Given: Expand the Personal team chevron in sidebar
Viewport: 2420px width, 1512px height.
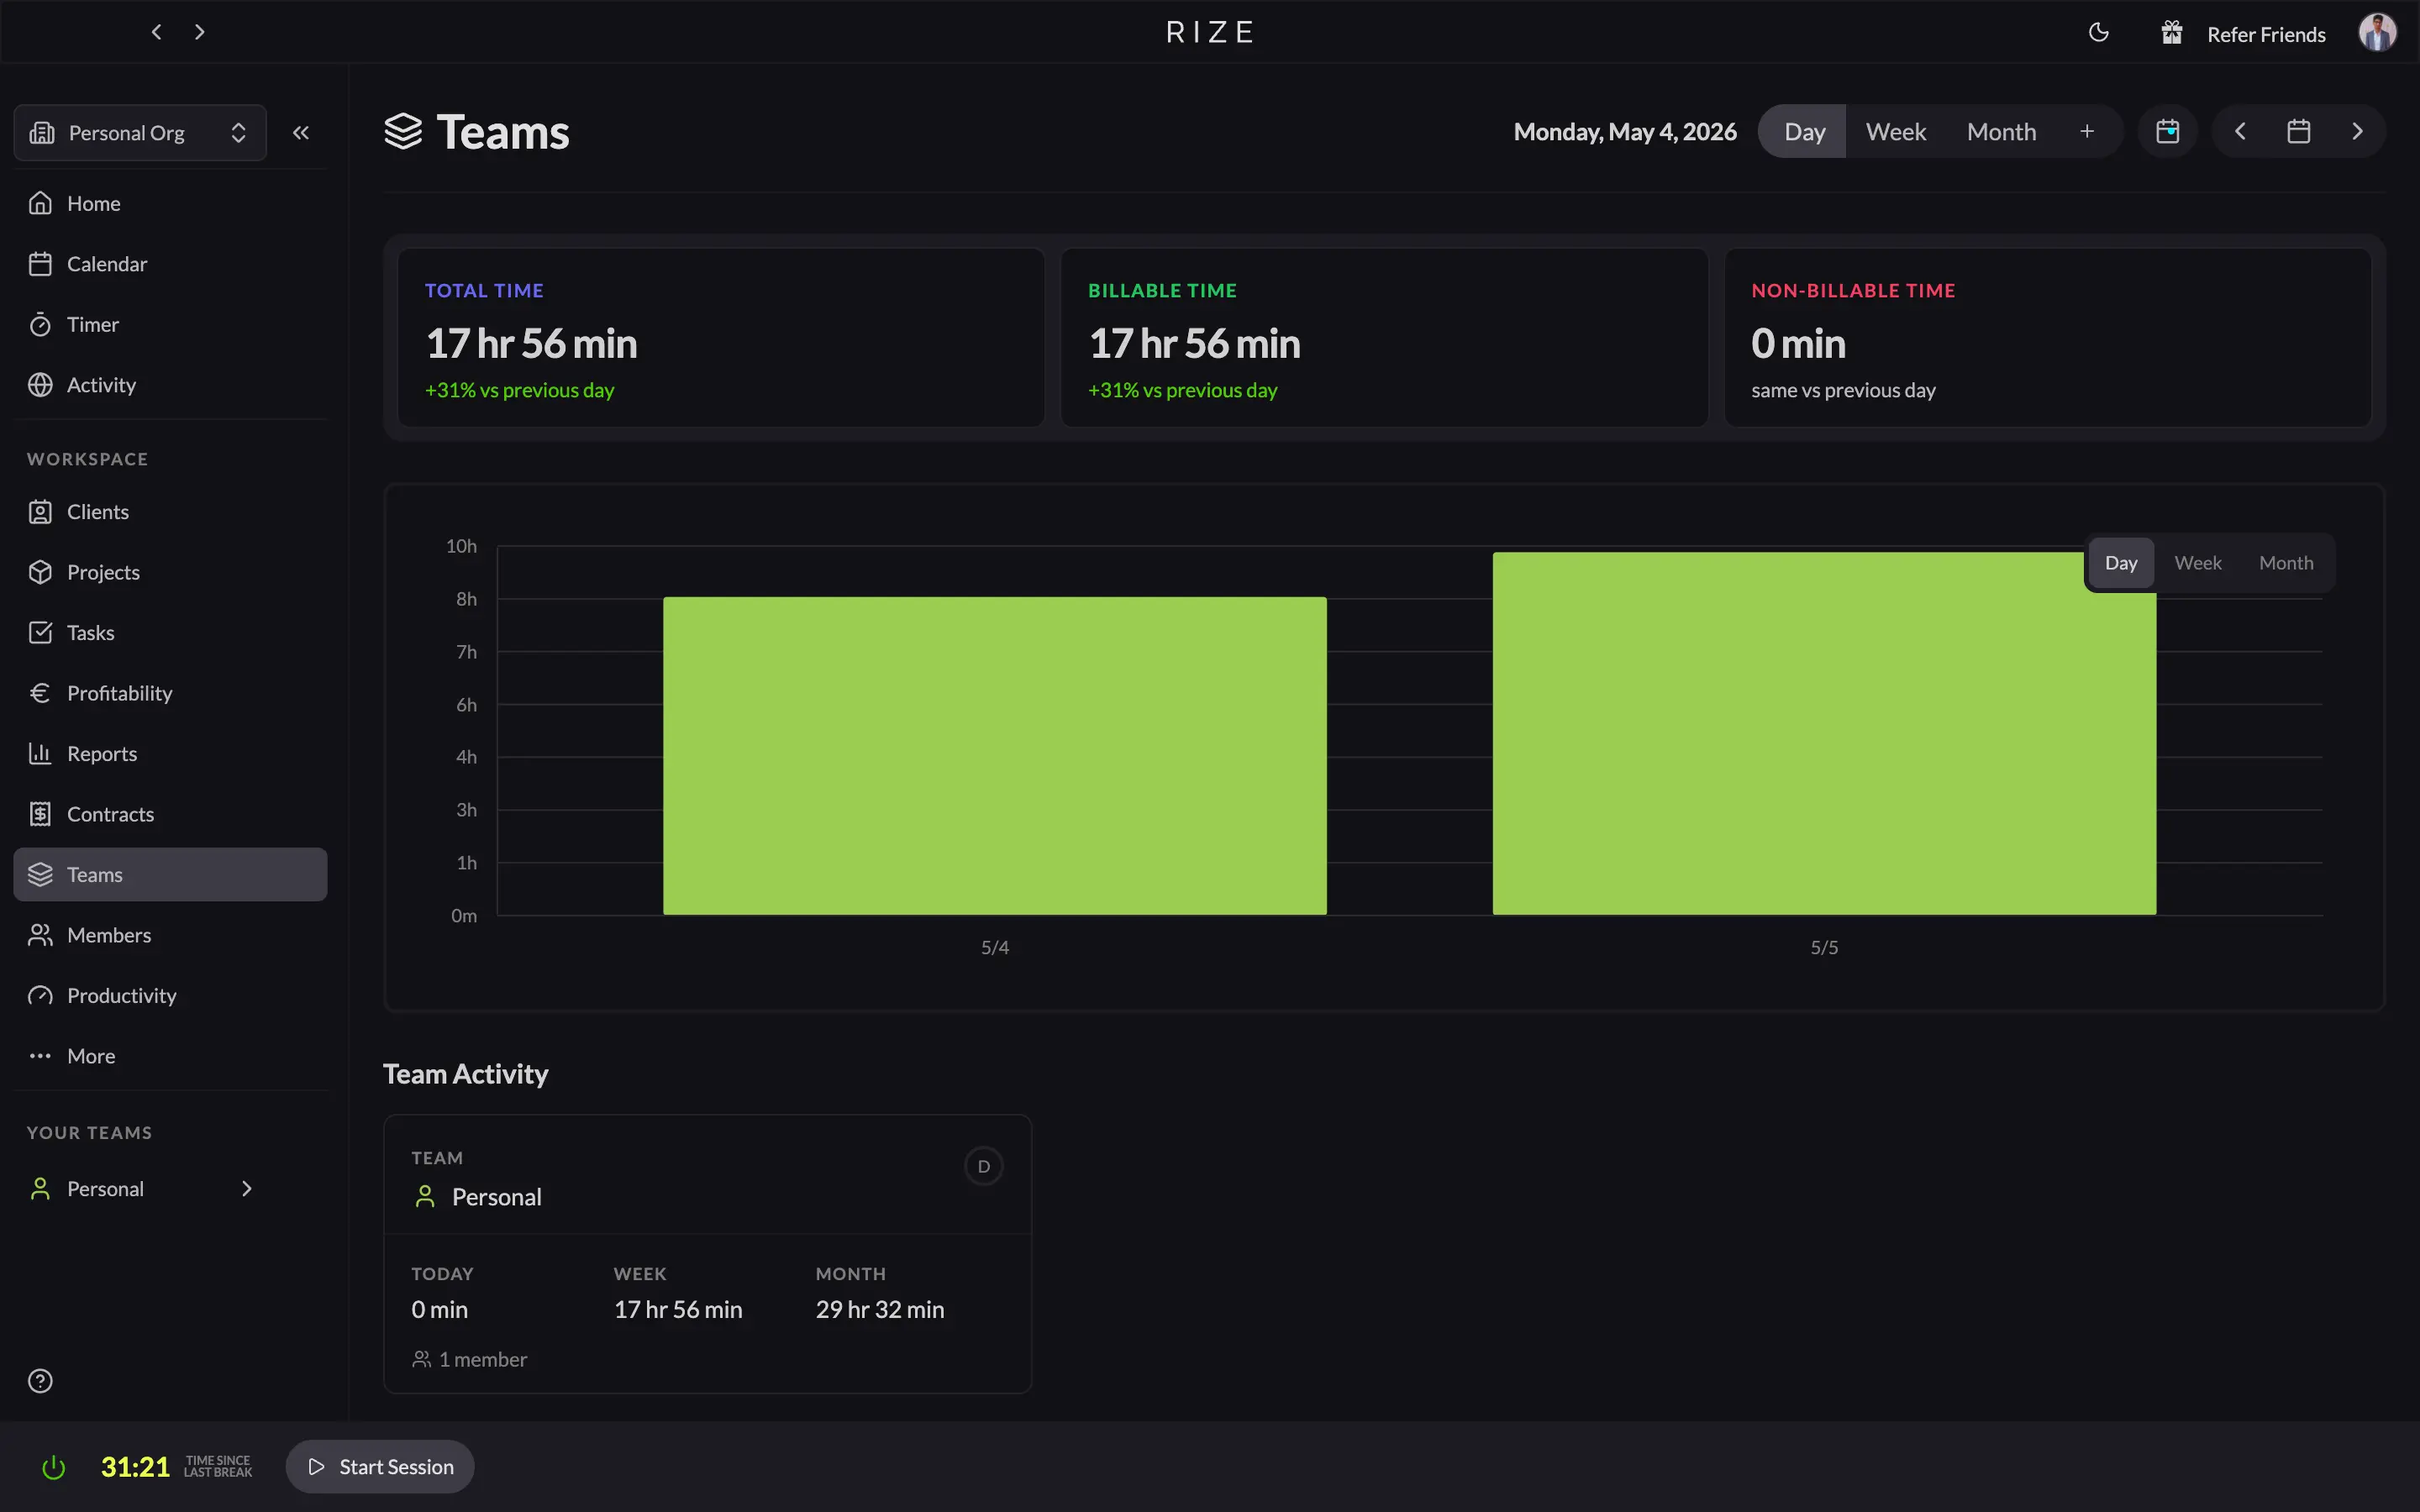Looking at the screenshot, I should tap(246, 1189).
